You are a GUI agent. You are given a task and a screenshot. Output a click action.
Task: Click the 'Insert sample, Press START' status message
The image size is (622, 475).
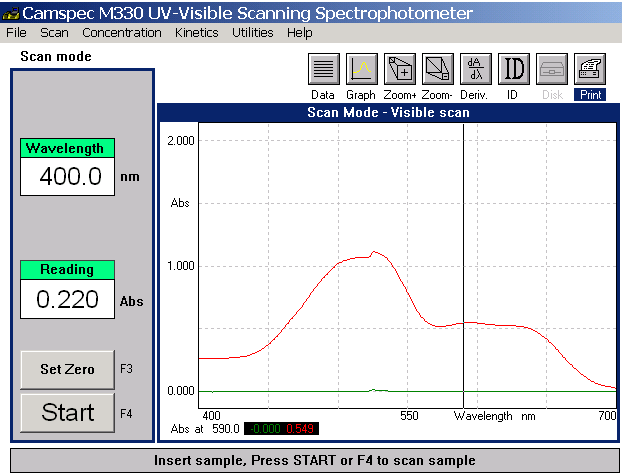click(x=315, y=460)
